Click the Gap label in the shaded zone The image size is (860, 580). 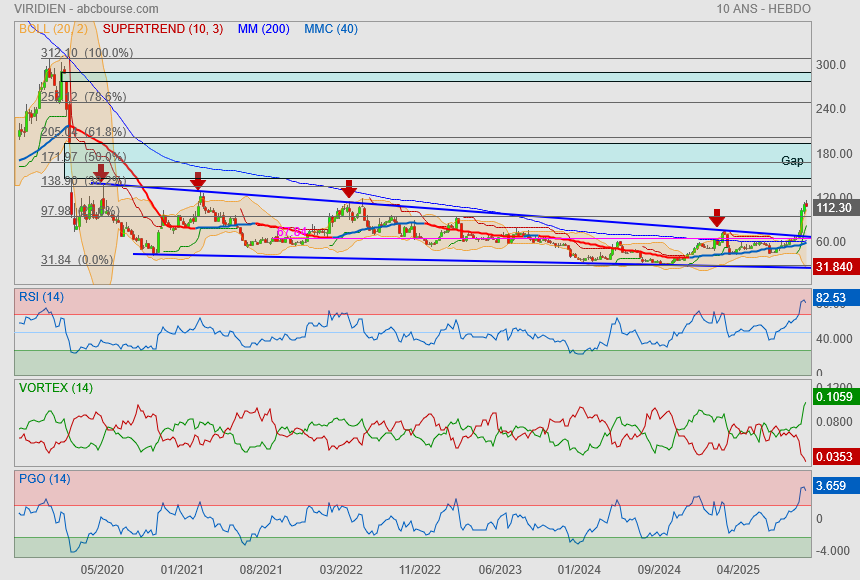click(792, 161)
